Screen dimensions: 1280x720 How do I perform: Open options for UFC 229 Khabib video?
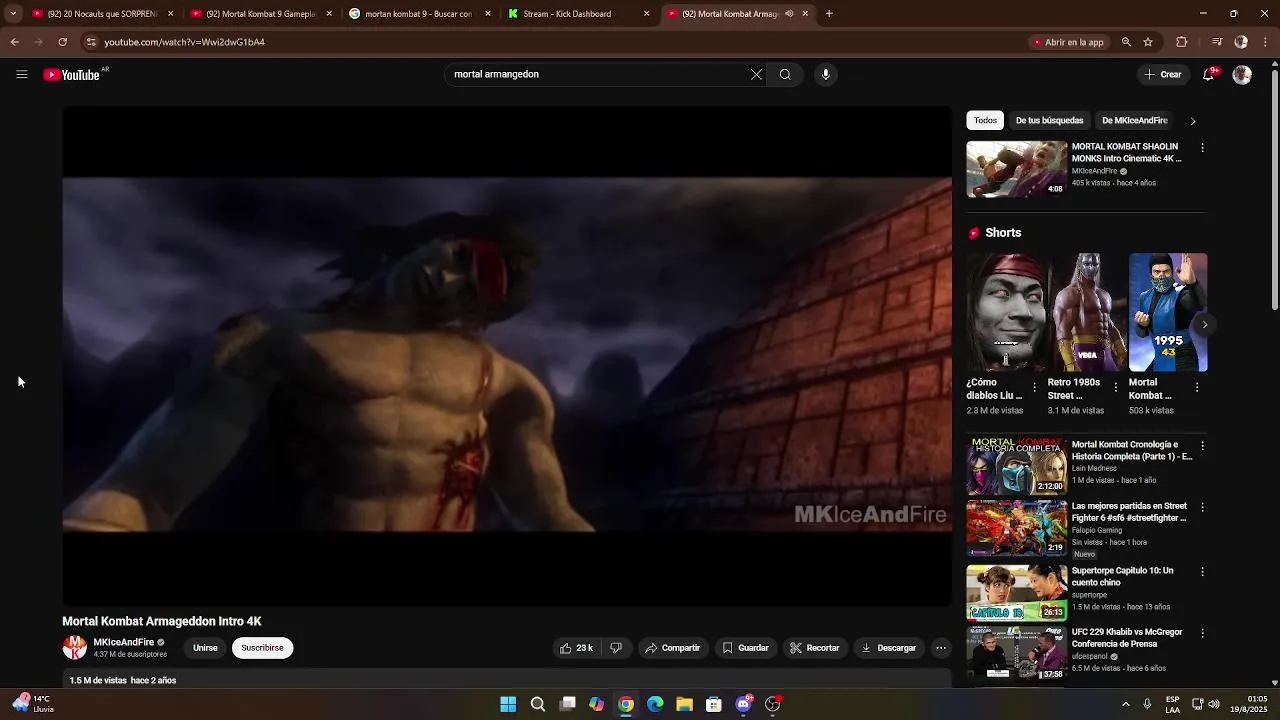(1202, 633)
